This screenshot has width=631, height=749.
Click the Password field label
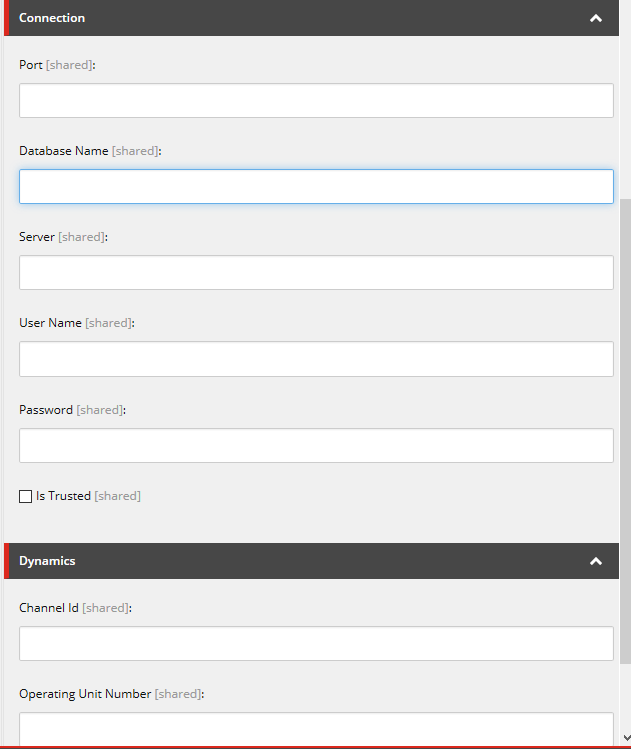(46, 409)
